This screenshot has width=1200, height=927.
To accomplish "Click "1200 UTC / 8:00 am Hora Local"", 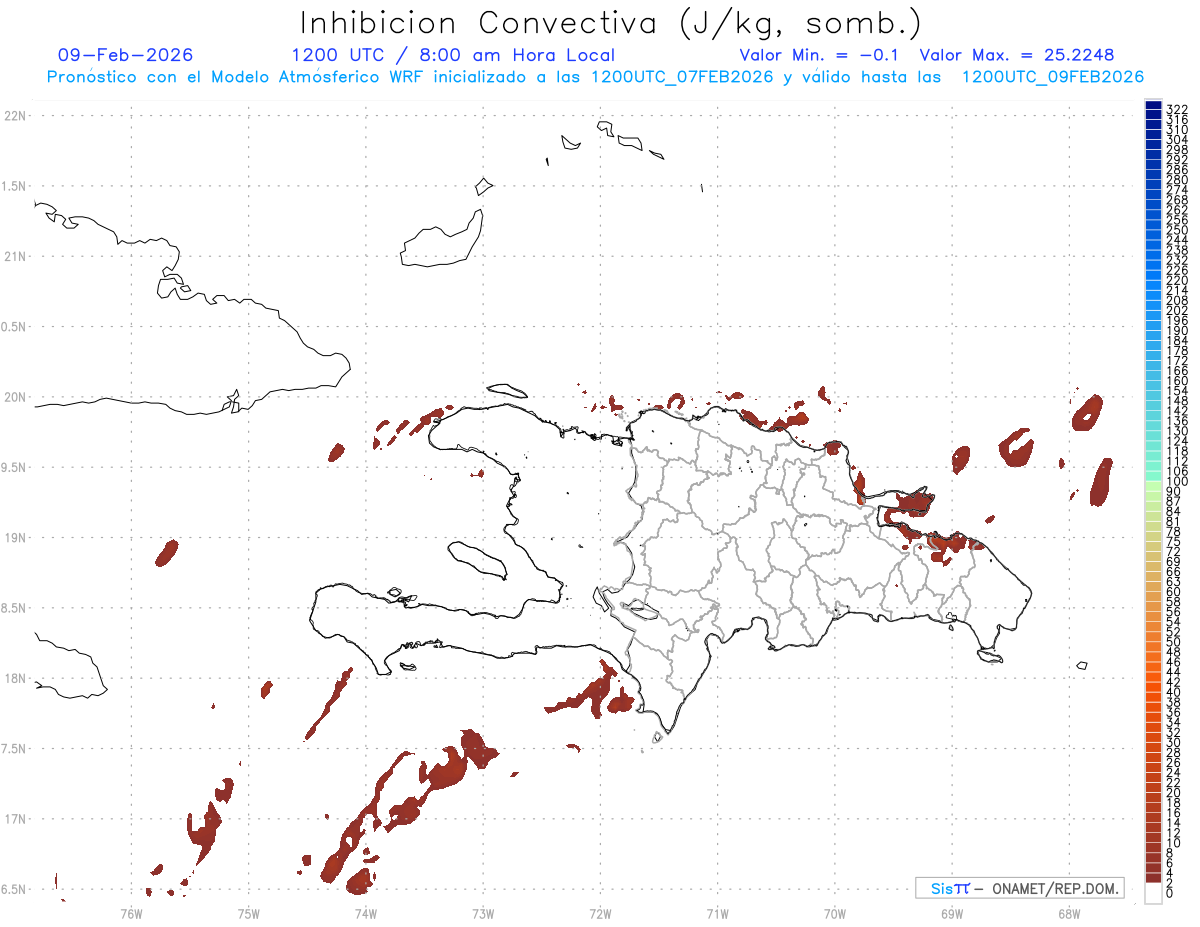I will [x=453, y=55].
